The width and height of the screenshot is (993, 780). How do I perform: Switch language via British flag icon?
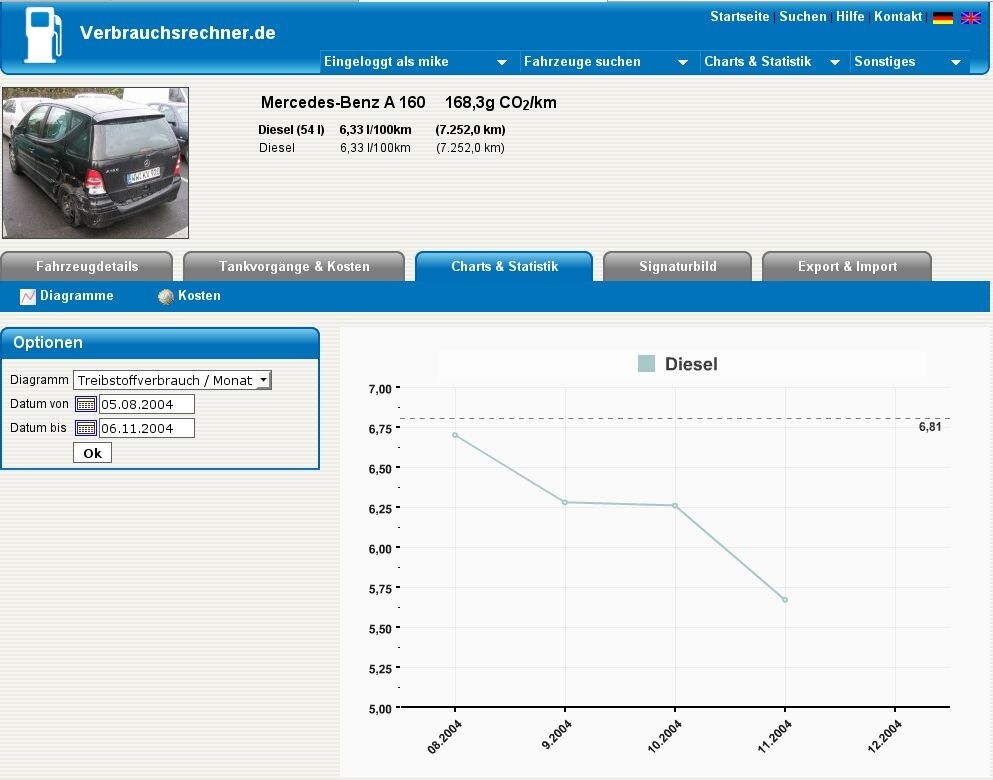(x=970, y=18)
